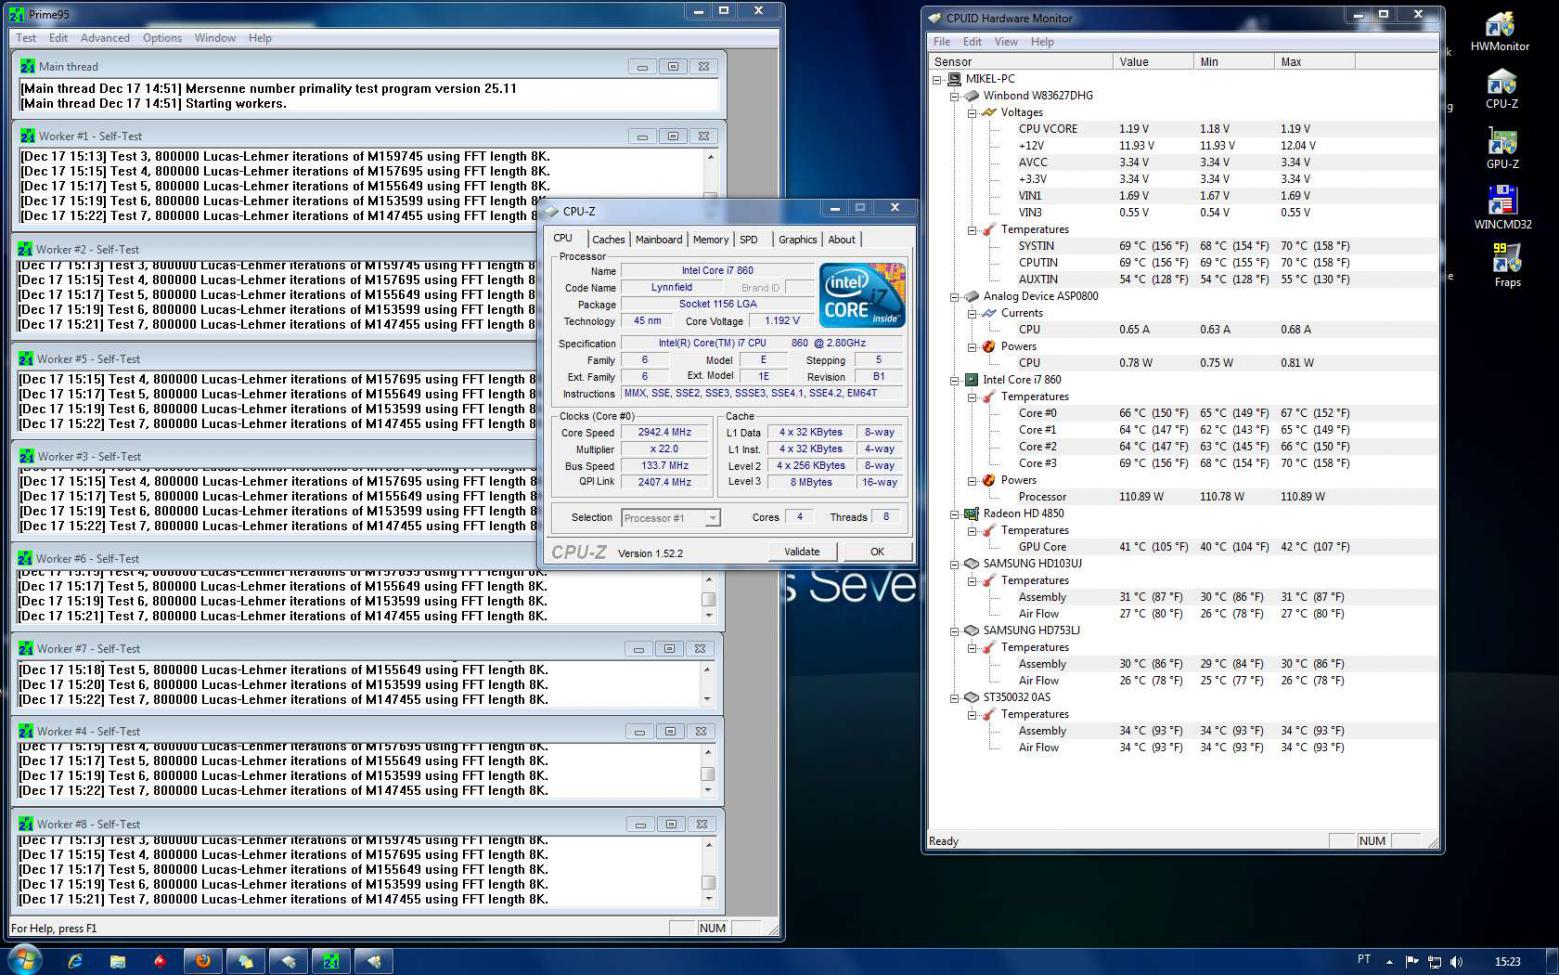Switch to CPU-Z About tab
Viewport: 1559px width, 975px height.
(842, 240)
